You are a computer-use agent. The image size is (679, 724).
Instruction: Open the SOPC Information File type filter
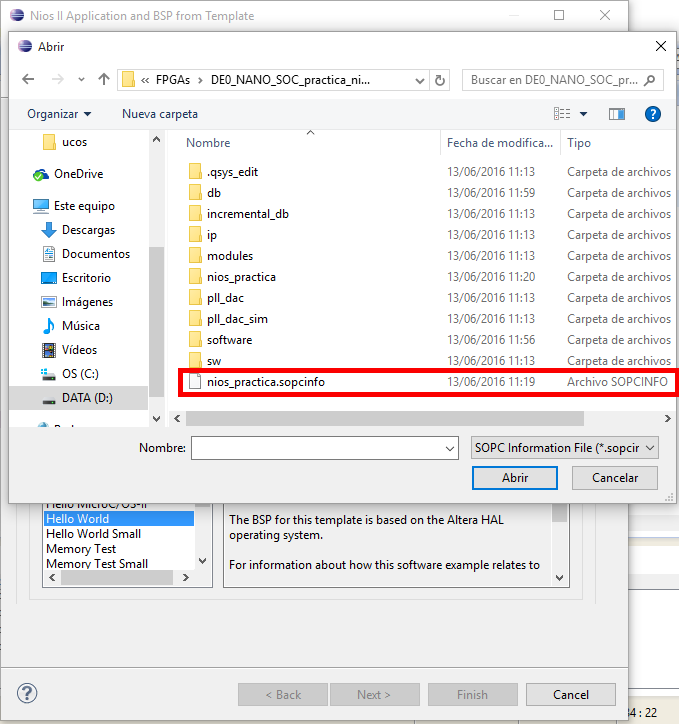[565, 448]
